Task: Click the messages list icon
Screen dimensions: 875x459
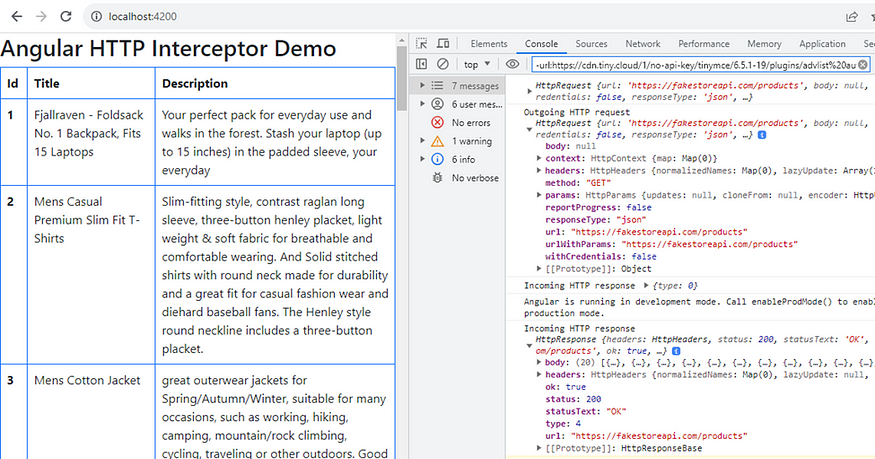Action: pos(438,85)
